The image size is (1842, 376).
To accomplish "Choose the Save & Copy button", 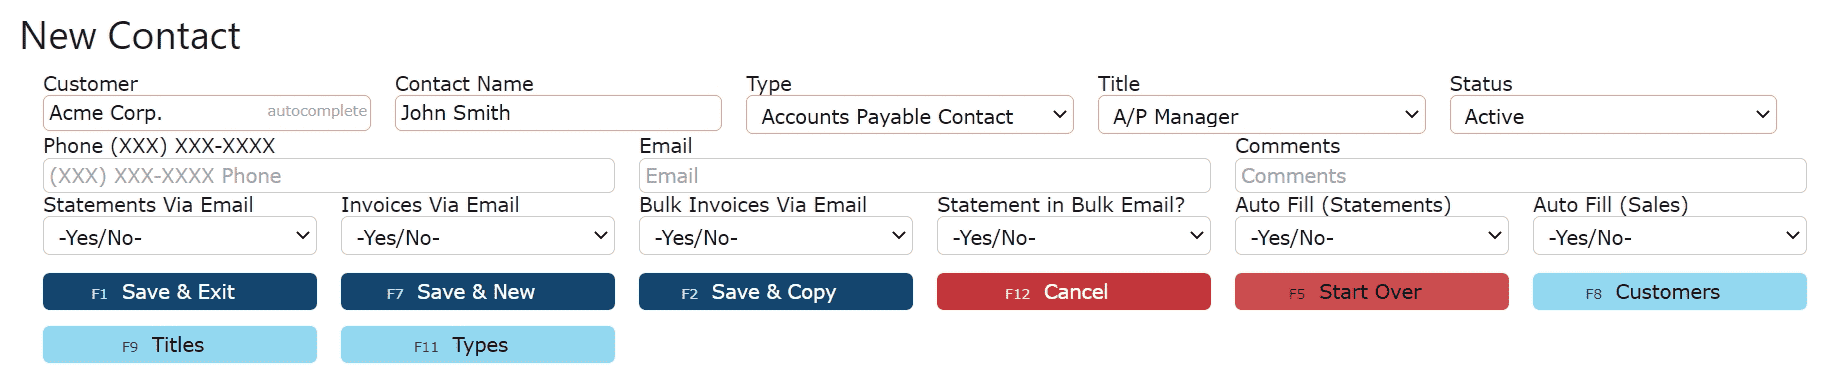I will [x=776, y=292].
